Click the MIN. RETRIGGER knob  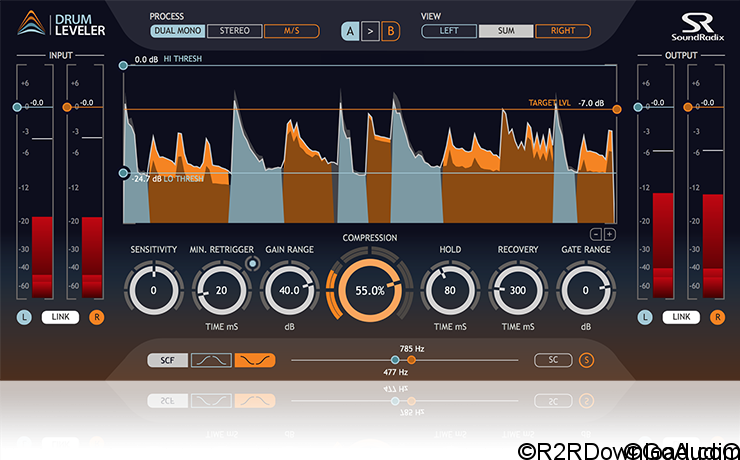pos(221,291)
